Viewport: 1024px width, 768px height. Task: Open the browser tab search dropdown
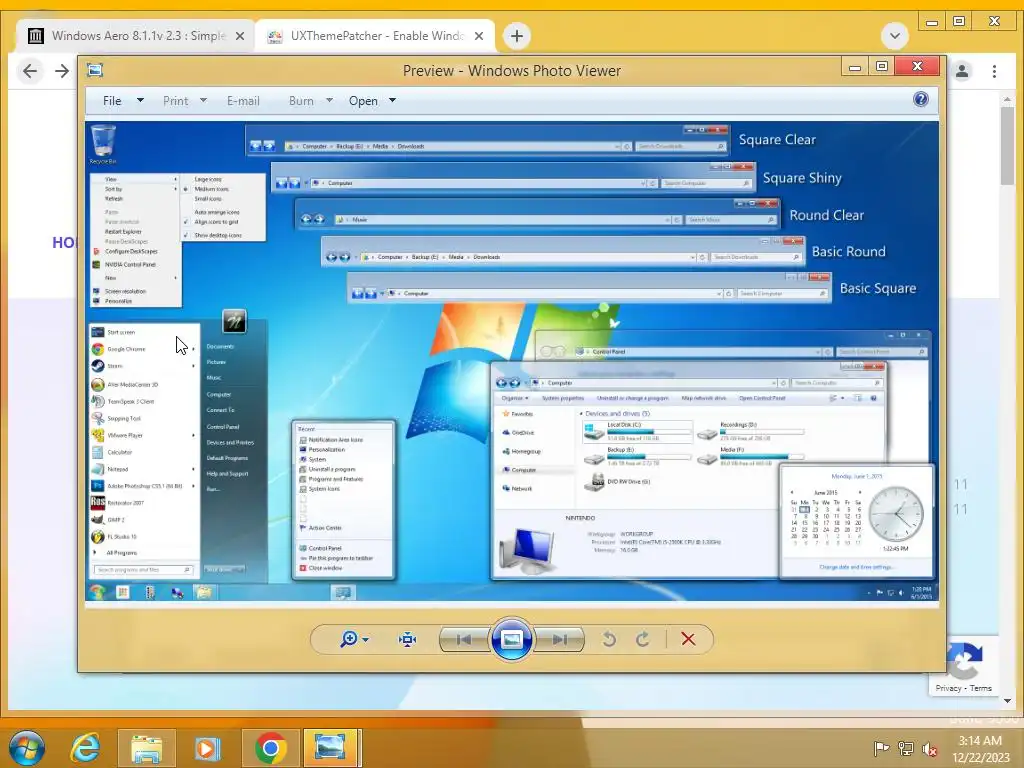coord(895,36)
